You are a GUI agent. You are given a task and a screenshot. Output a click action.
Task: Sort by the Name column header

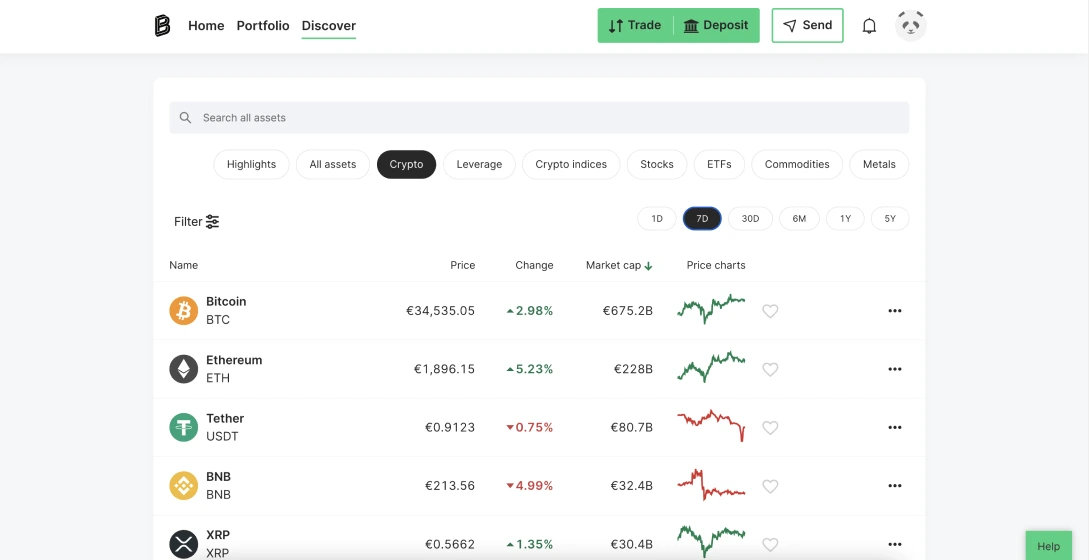point(183,265)
